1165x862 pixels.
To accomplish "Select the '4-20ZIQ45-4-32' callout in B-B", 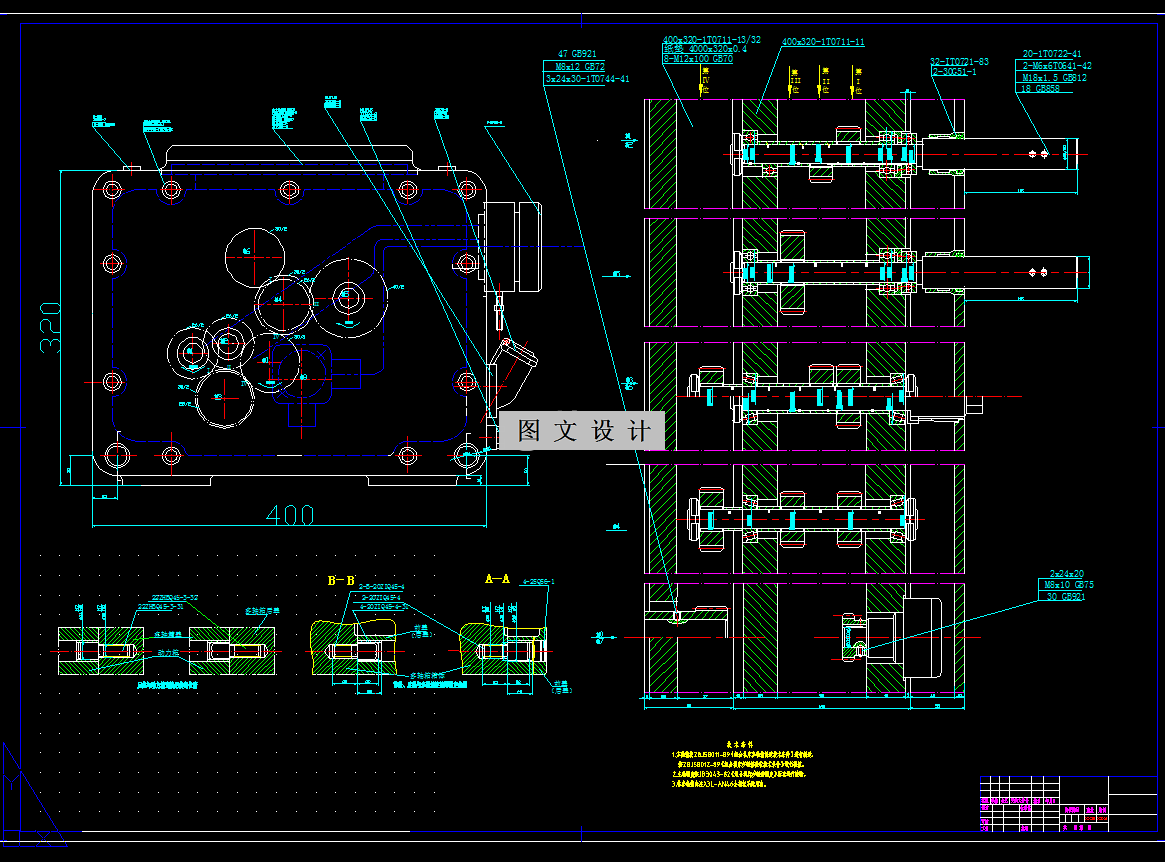I will pyautogui.click(x=383, y=606).
